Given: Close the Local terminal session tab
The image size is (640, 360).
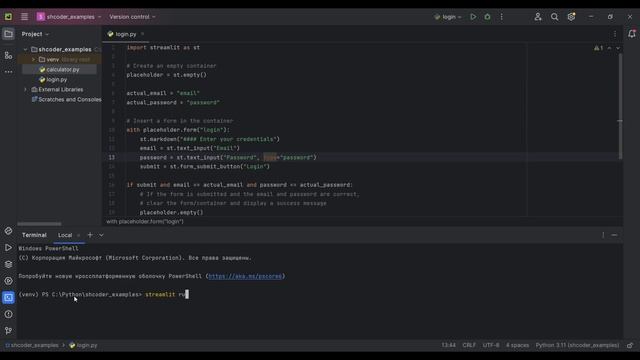Looking at the screenshot, I should tap(78, 235).
